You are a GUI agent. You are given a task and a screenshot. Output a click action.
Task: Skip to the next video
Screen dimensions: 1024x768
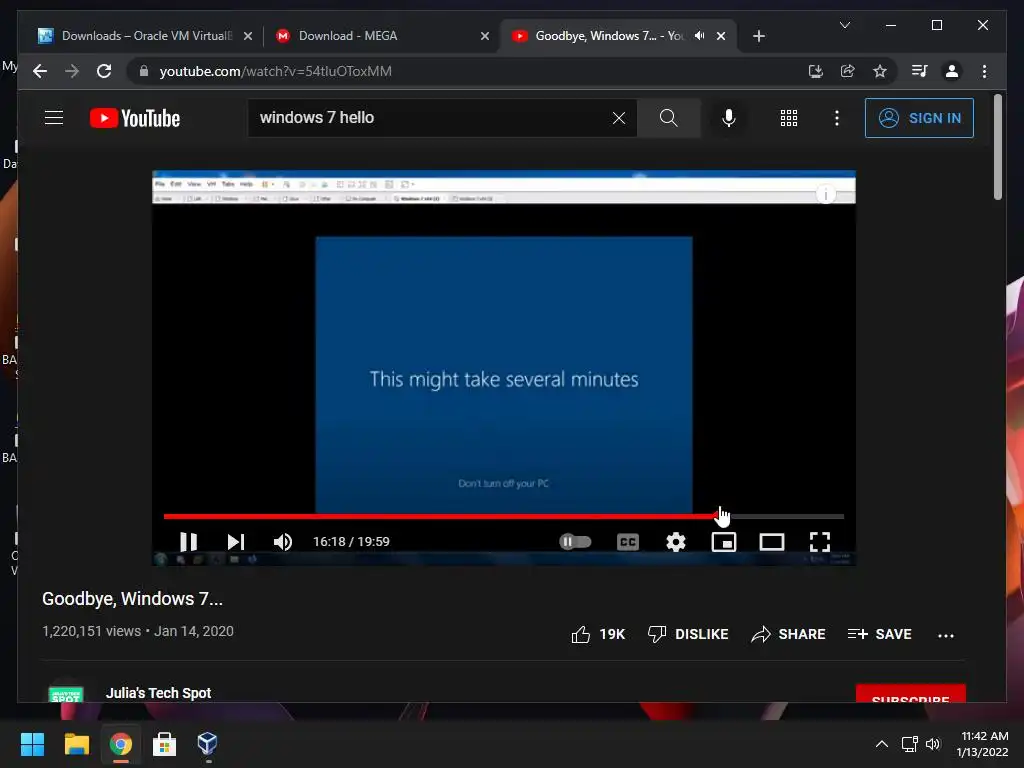pyautogui.click(x=236, y=541)
